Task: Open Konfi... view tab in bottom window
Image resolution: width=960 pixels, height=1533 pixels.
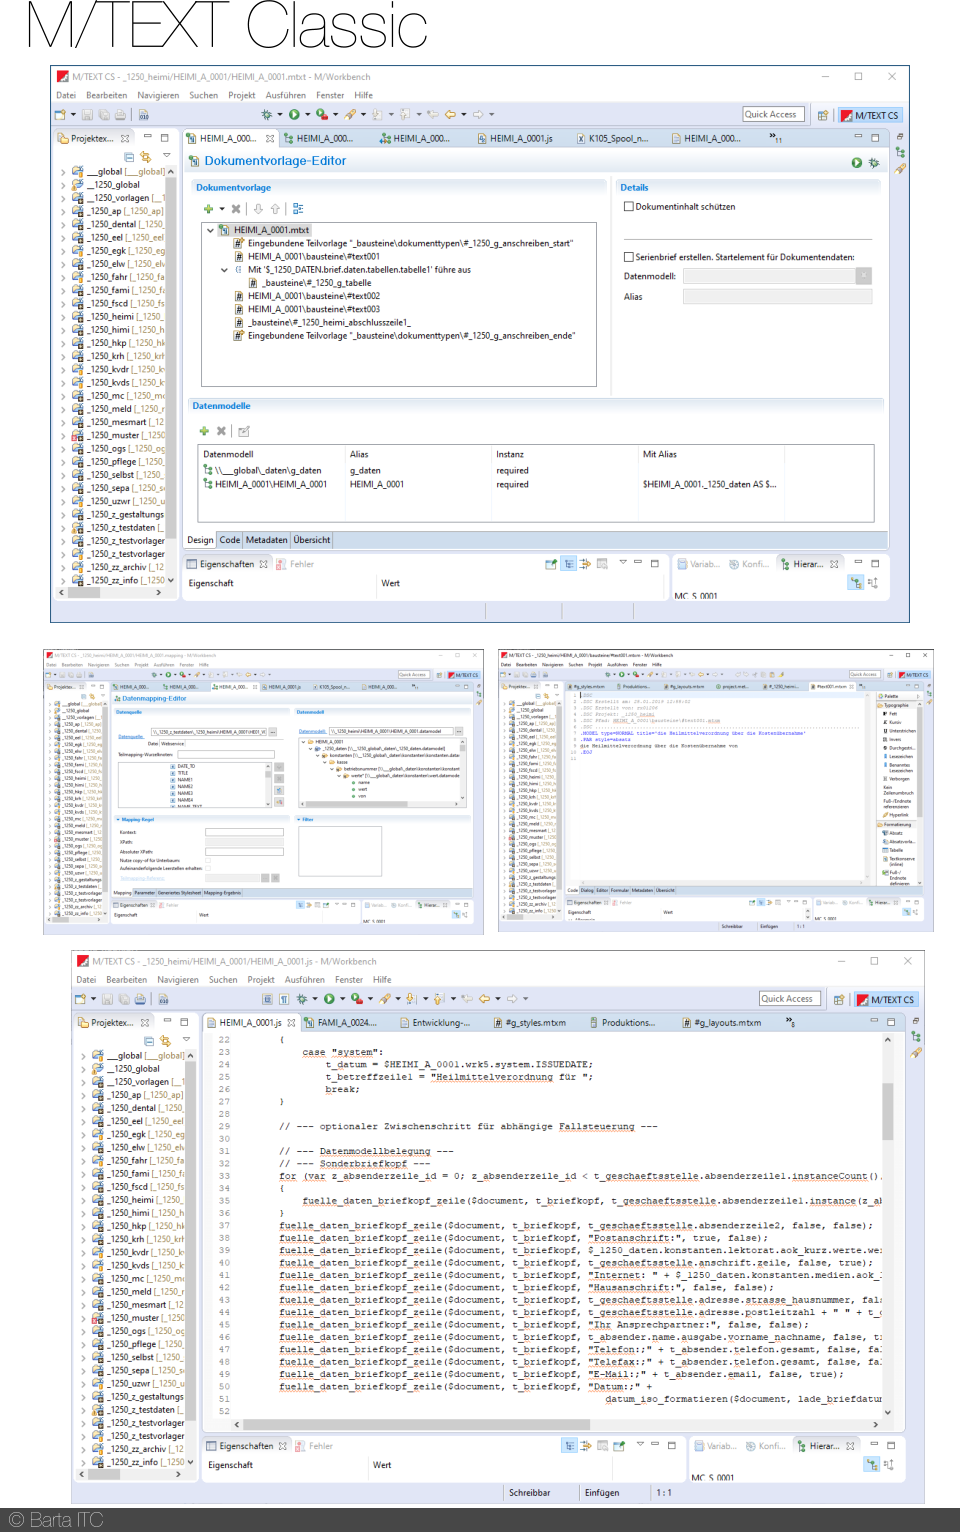Action: point(766,1446)
